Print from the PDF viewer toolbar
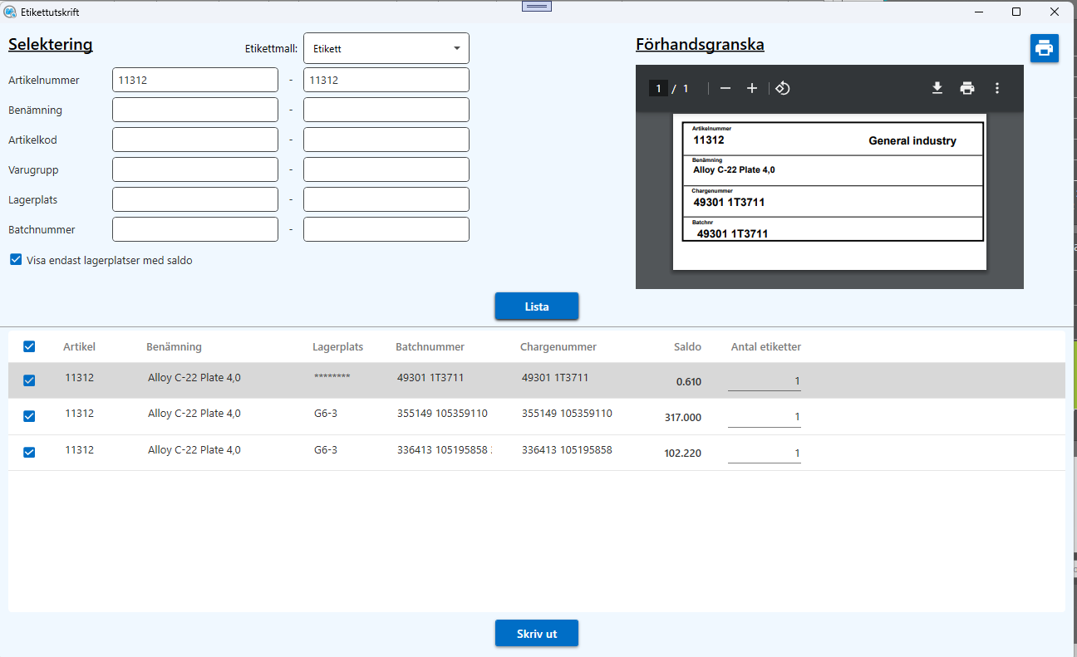 [x=967, y=88]
